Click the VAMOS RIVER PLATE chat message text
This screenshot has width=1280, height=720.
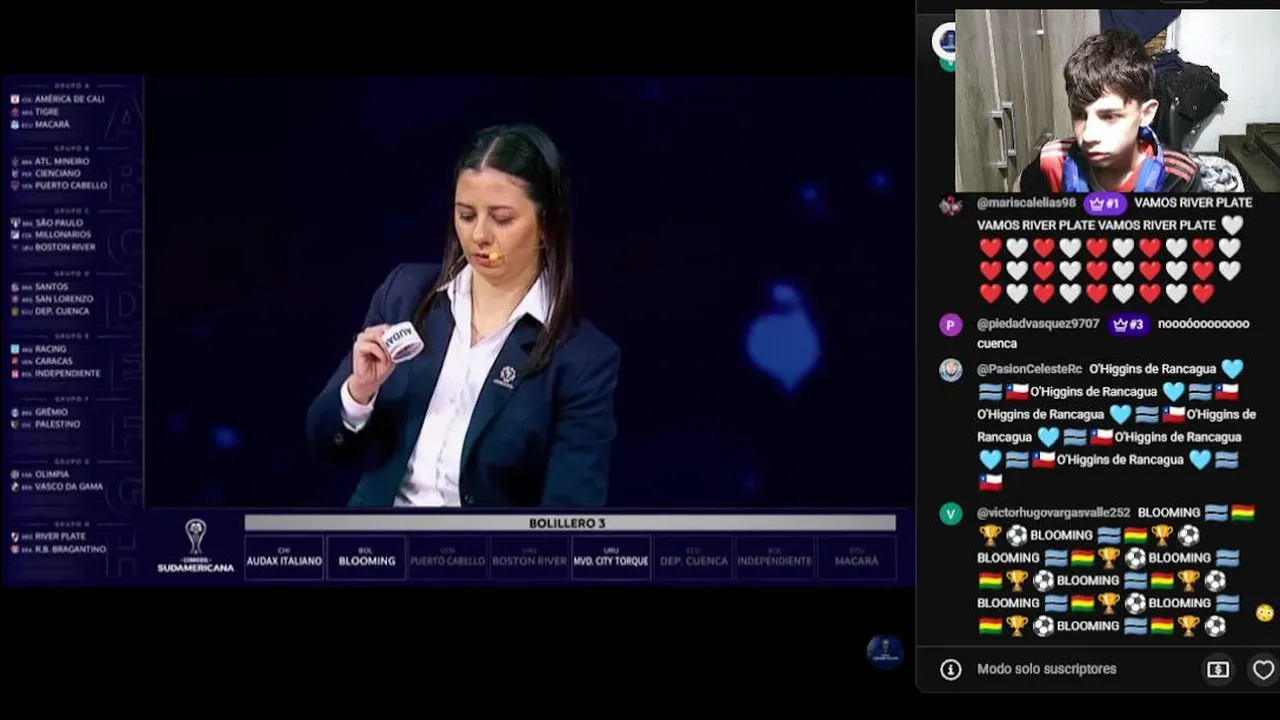[1113, 214]
